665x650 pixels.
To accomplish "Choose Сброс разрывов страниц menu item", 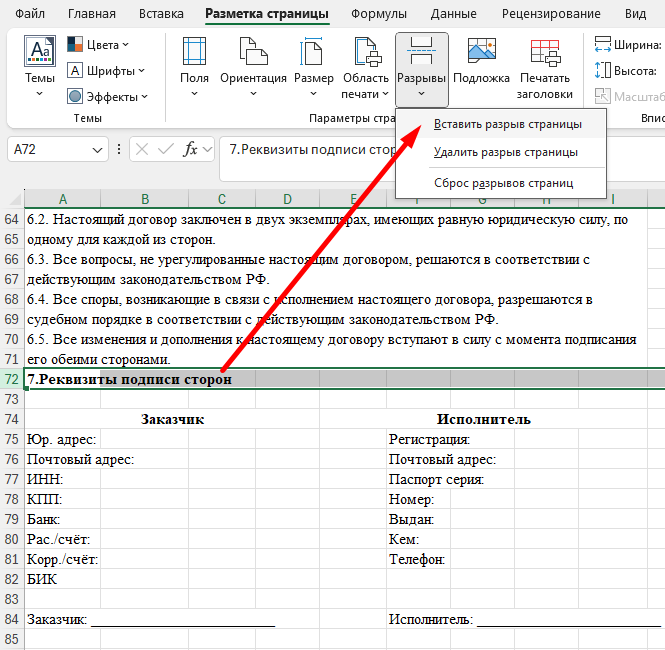I will pos(503,183).
